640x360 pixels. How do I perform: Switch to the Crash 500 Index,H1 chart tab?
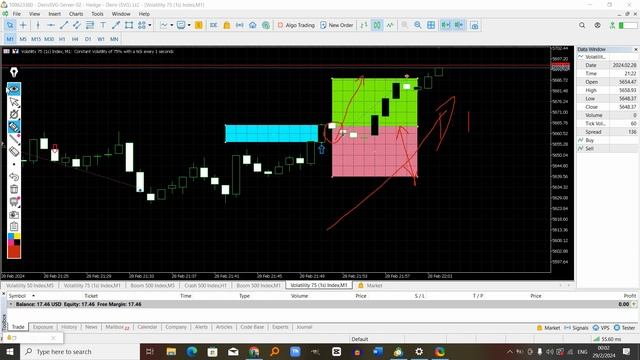click(205, 285)
